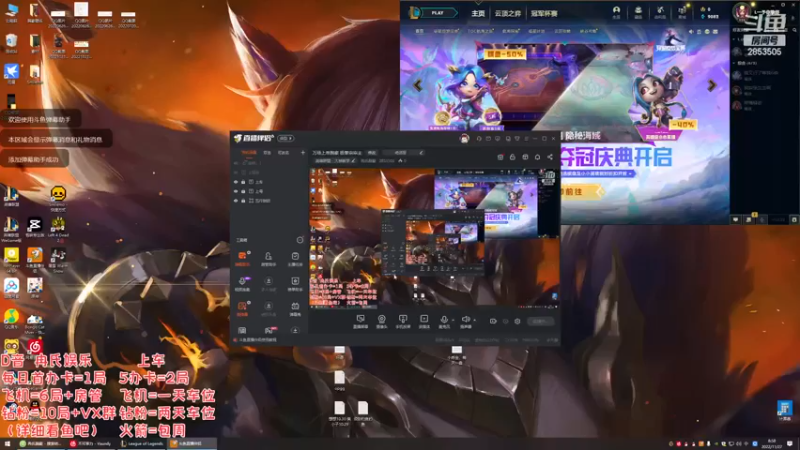Viewport: 800px width, 450px height.
Task: Toggle lock on first source row
Action: coord(243,182)
